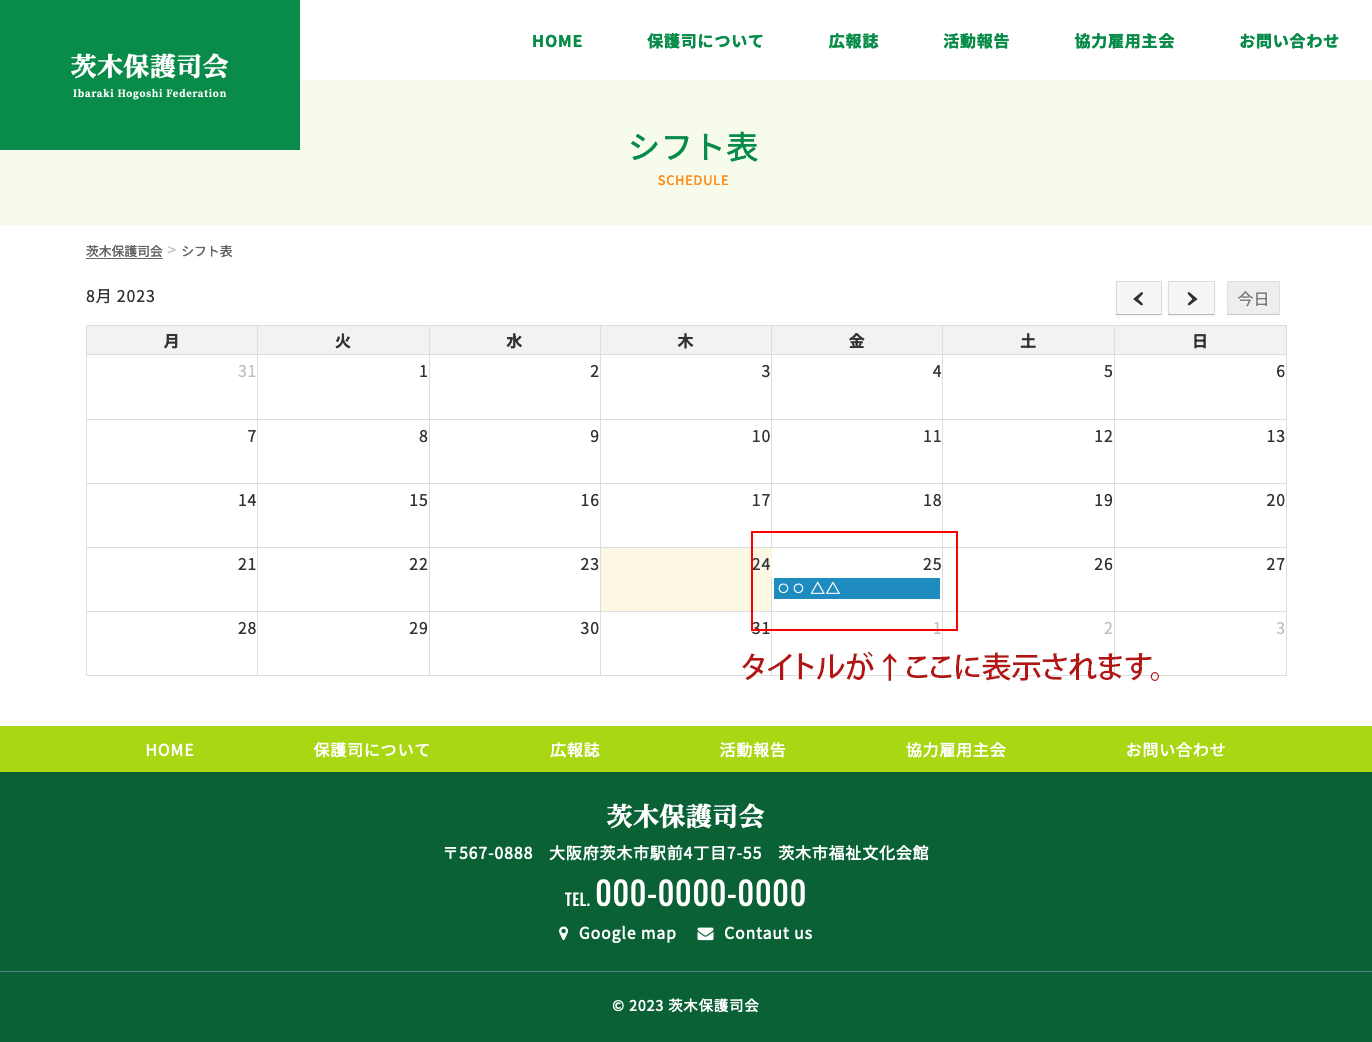Click the Contact us envelope icon

tap(705, 933)
